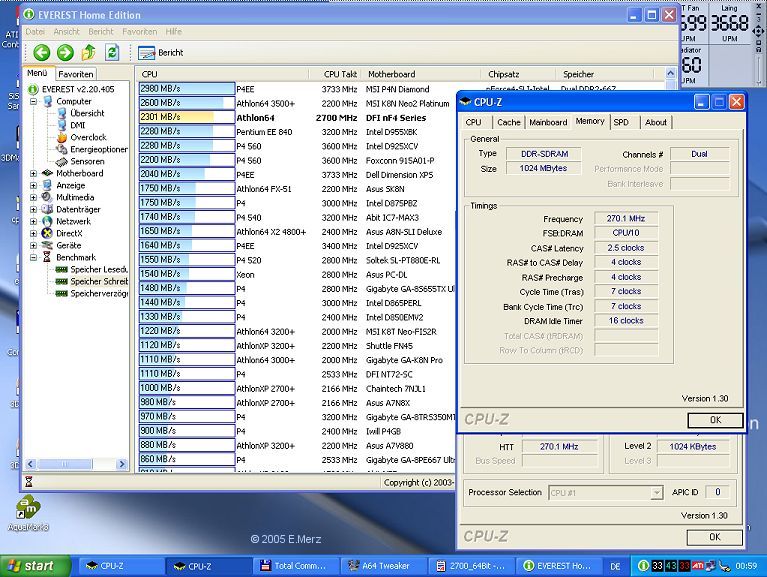Screen dimensions: 767x577
Task: Sort by CPU Takt column header
Action: 335,74
